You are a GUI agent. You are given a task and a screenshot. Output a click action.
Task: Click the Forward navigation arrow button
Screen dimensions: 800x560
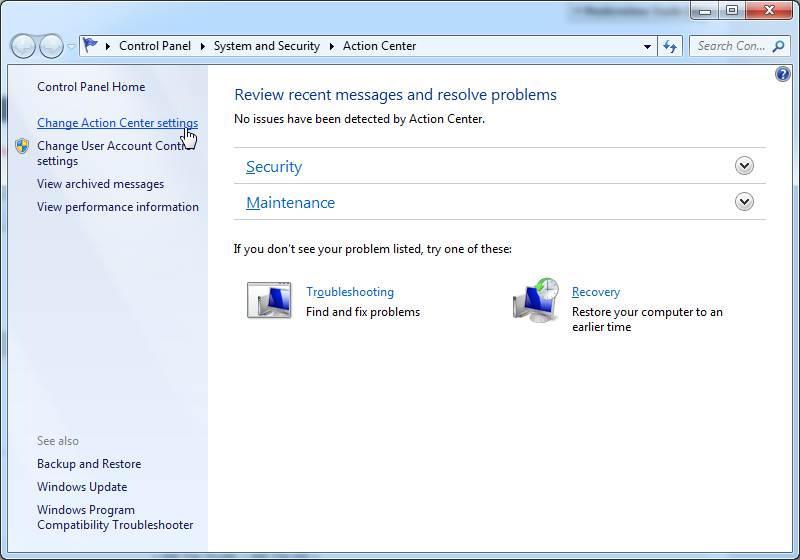[x=51, y=46]
